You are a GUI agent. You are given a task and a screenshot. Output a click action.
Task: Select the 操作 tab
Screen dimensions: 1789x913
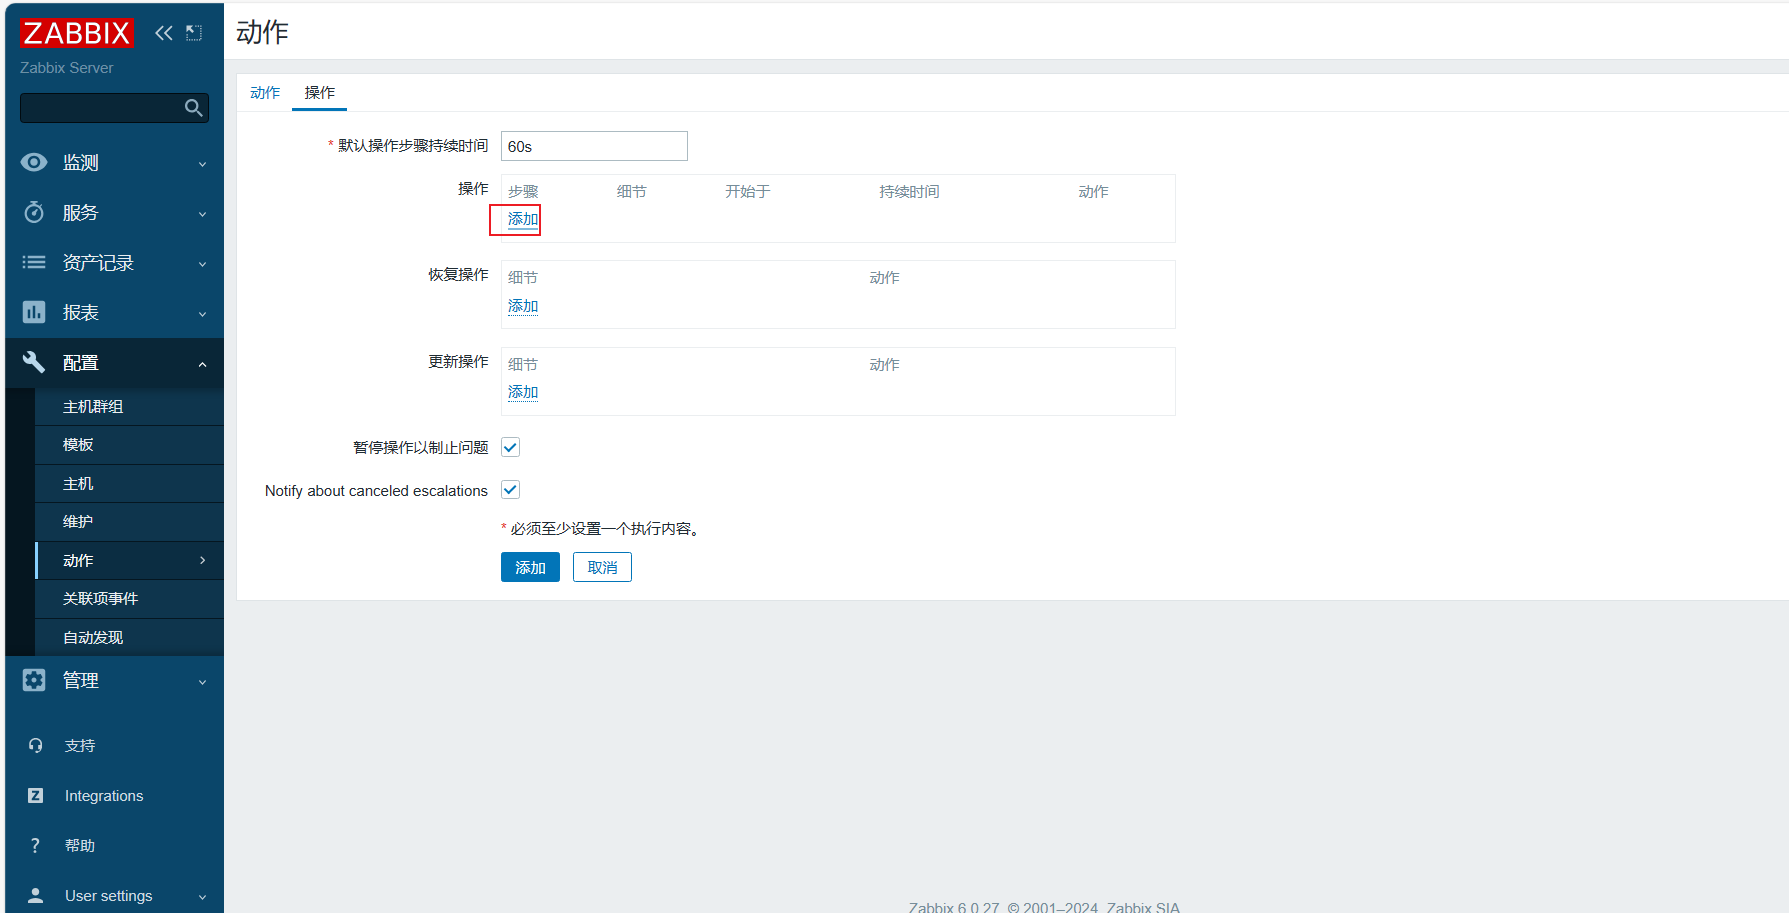pyautogui.click(x=320, y=92)
